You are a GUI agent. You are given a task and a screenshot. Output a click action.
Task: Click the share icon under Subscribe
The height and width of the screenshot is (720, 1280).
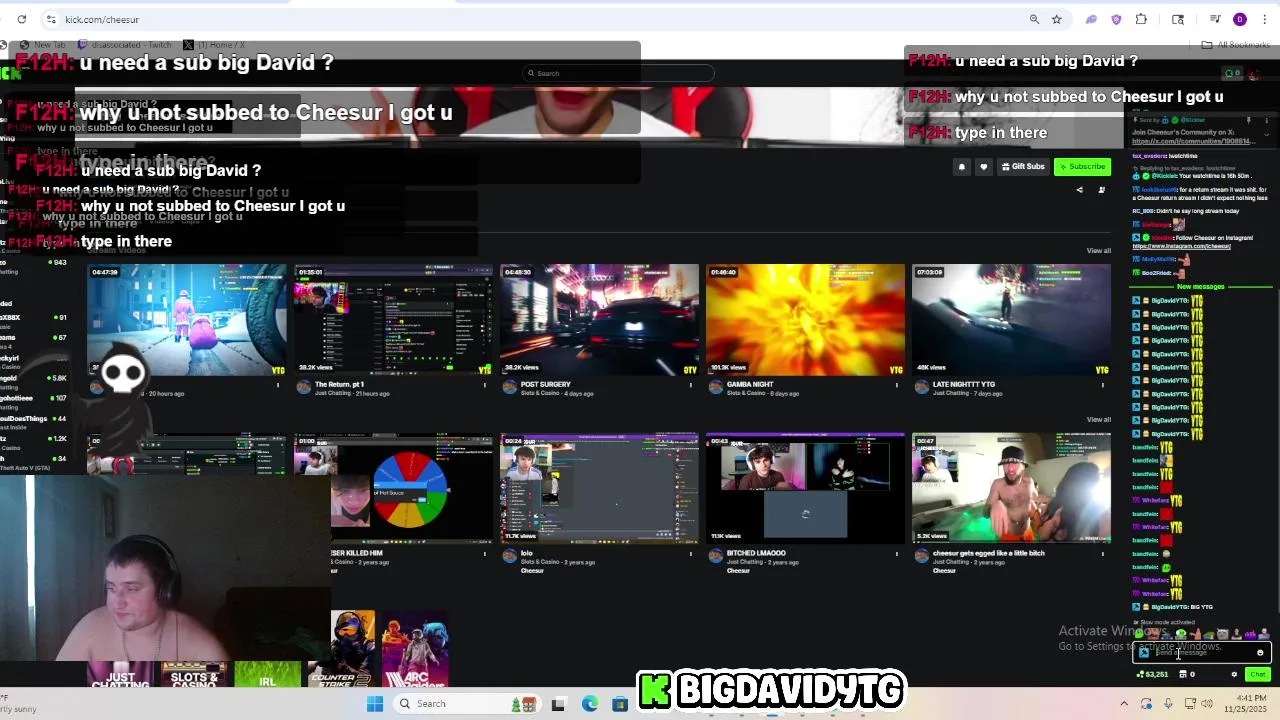click(1079, 190)
